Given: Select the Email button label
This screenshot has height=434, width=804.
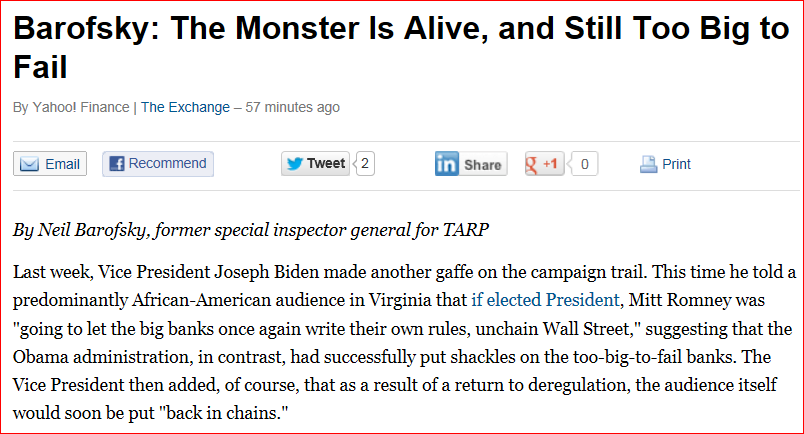Looking at the screenshot, I should (x=62, y=164).
